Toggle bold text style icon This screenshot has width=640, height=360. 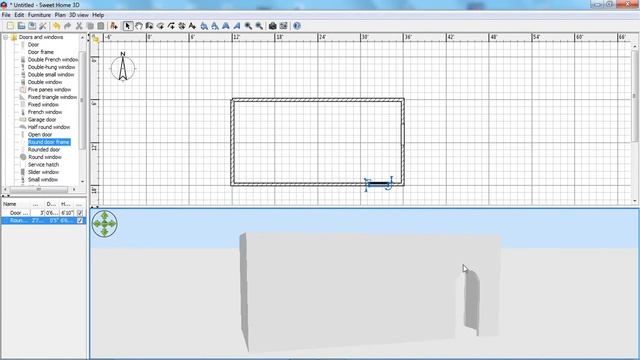(x=226, y=26)
